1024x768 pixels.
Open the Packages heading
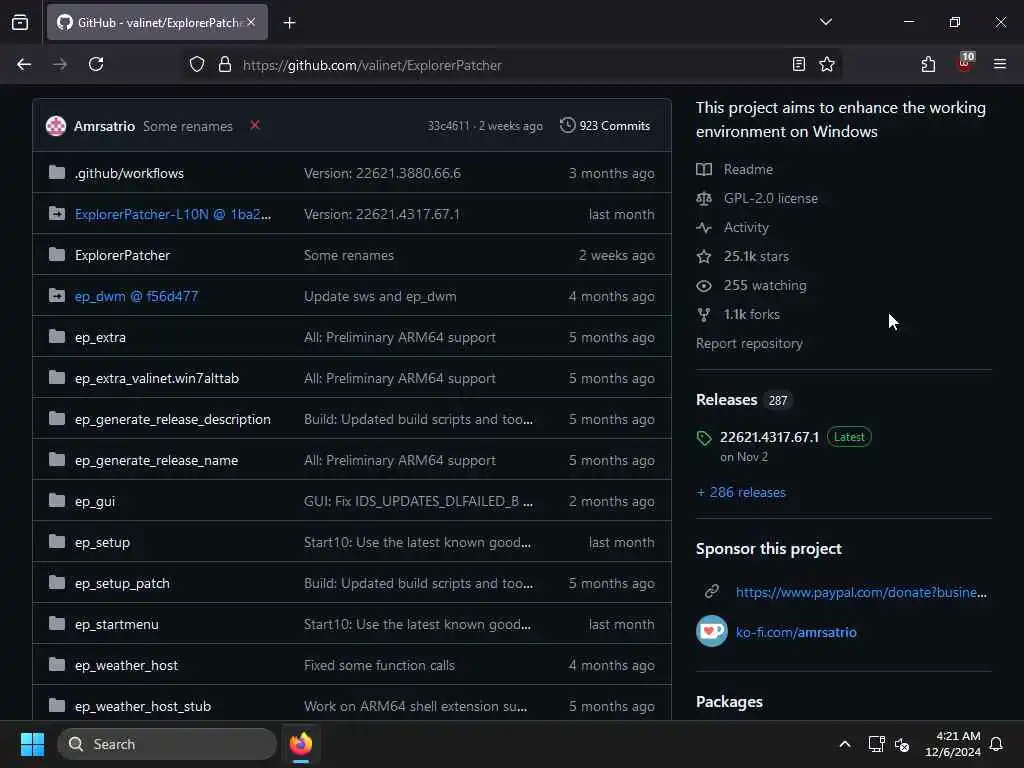point(729,702)
